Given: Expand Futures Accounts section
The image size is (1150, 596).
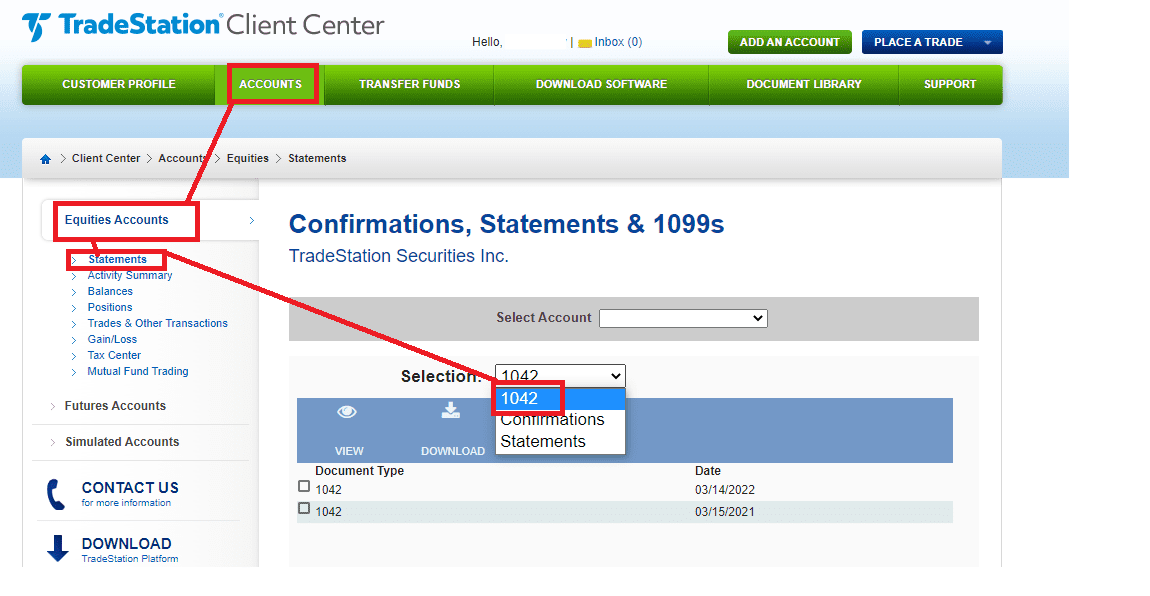Looking at the screenshot, I should (x=115, y=406).
